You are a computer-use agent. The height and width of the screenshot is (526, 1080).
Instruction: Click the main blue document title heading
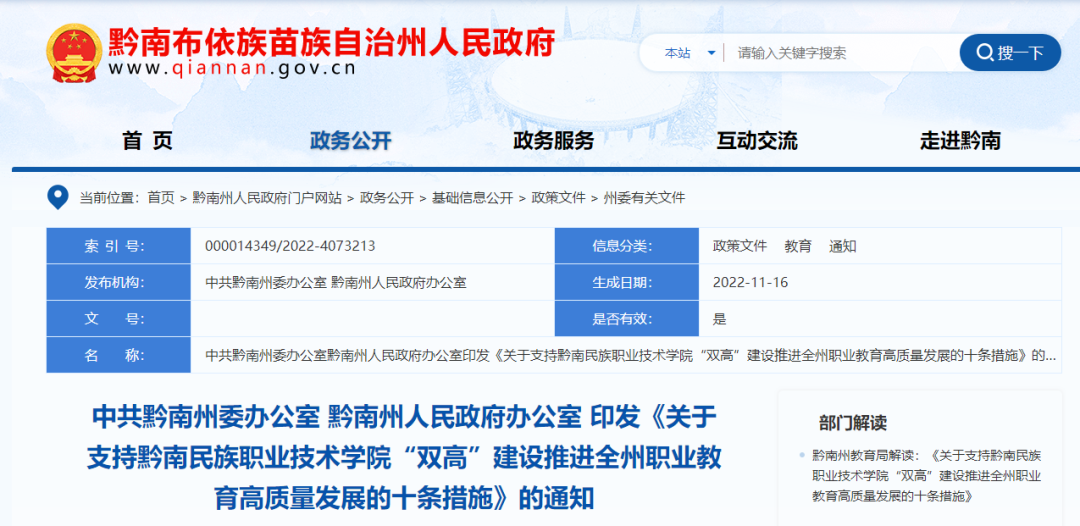[x=404, y=457]
